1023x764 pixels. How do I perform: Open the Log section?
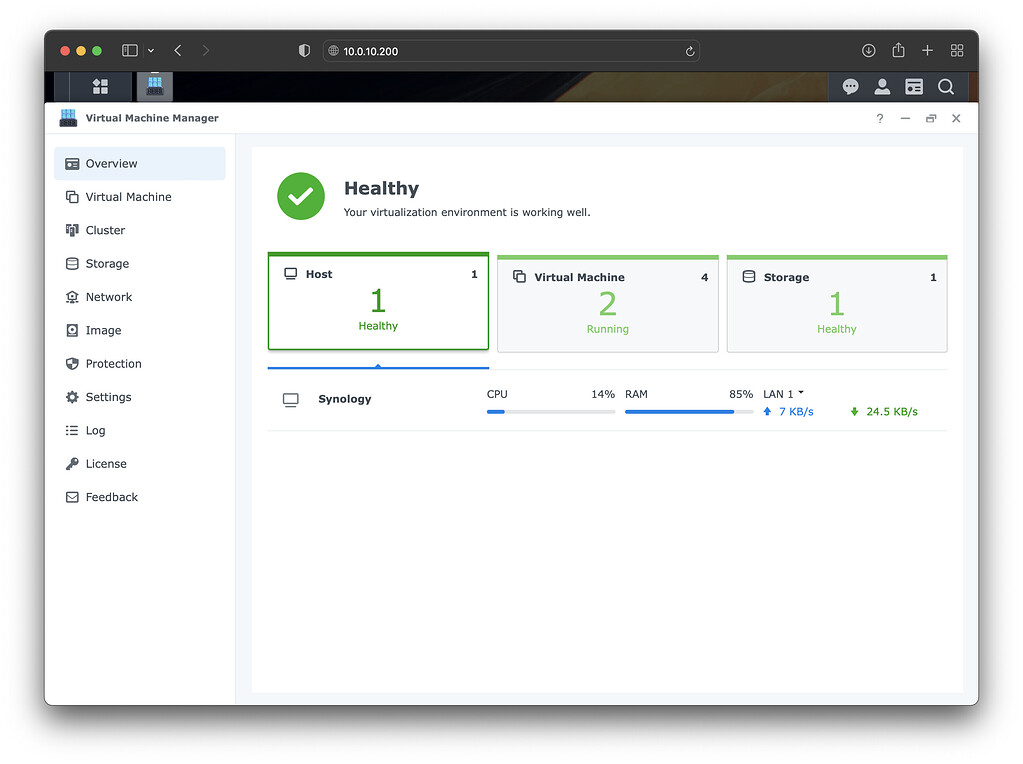point(96,430)
